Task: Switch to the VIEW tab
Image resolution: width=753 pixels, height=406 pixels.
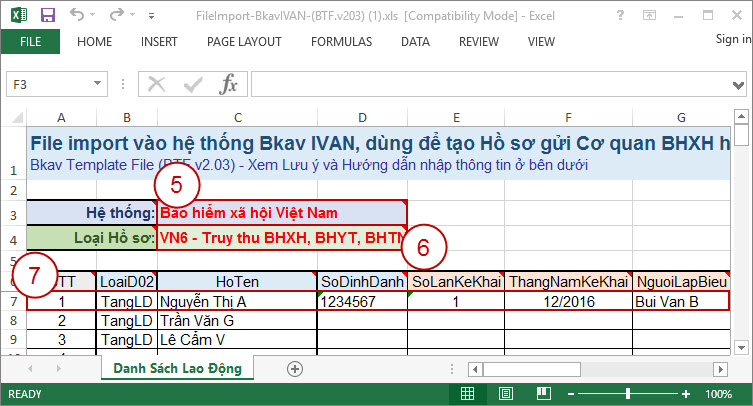Action: coord(541,42)
